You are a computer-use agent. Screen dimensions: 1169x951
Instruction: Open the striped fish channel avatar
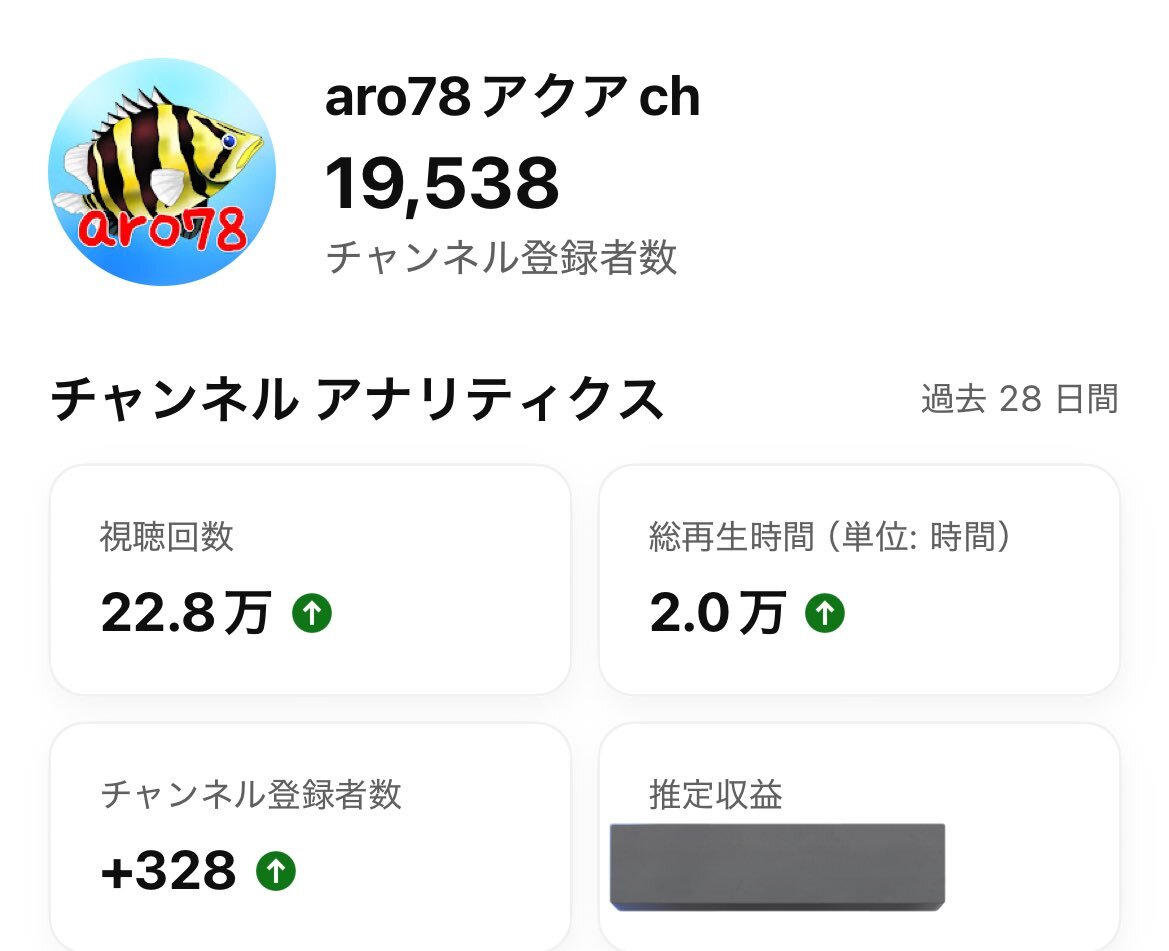pos(161,170)
